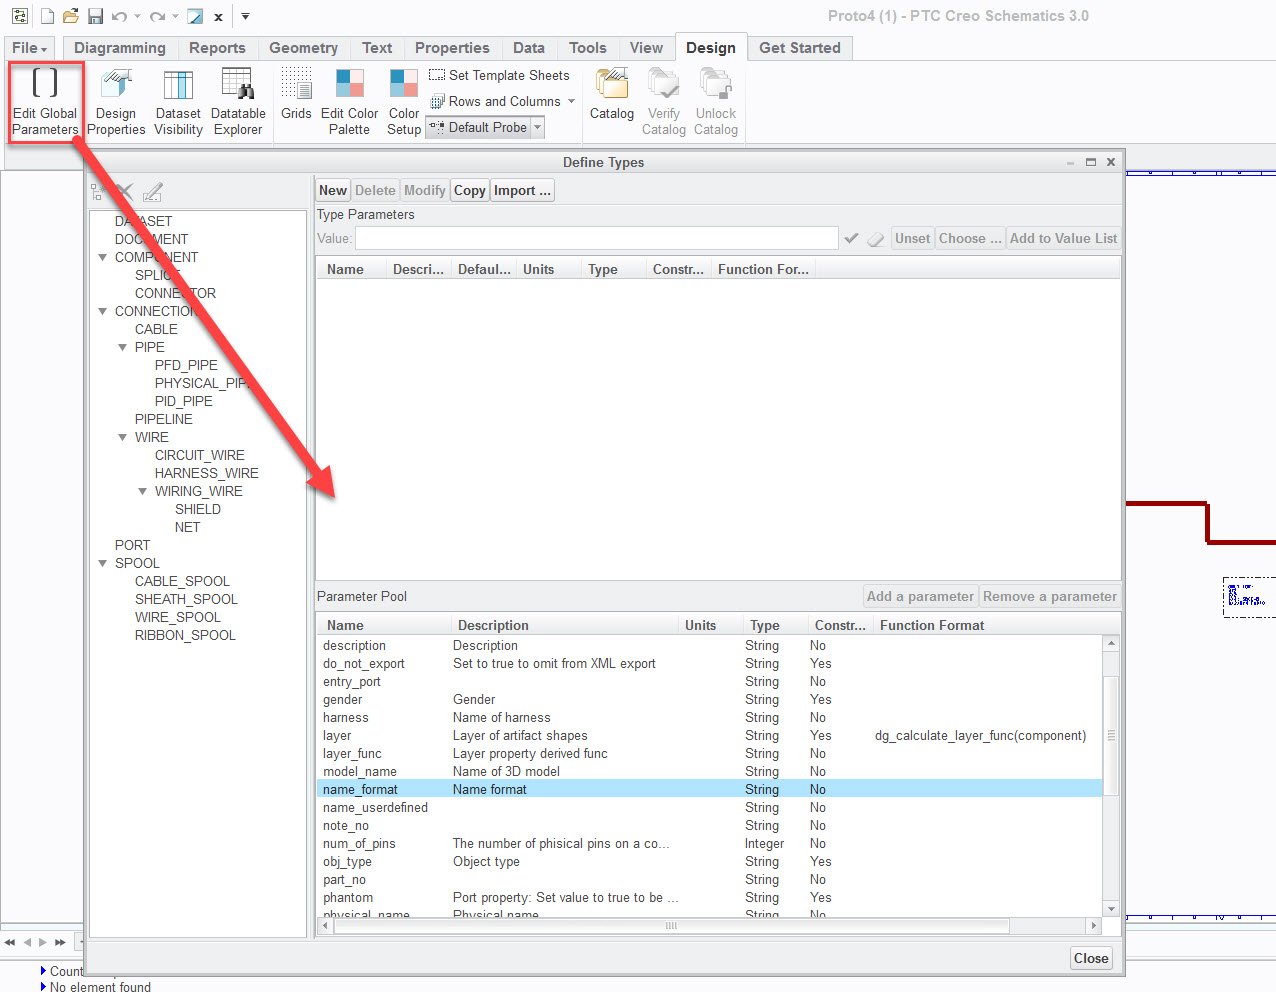Click the Edit Global Parameters button
The width and height of the screenshot is (1276, 992).
[x=45, y=102]
